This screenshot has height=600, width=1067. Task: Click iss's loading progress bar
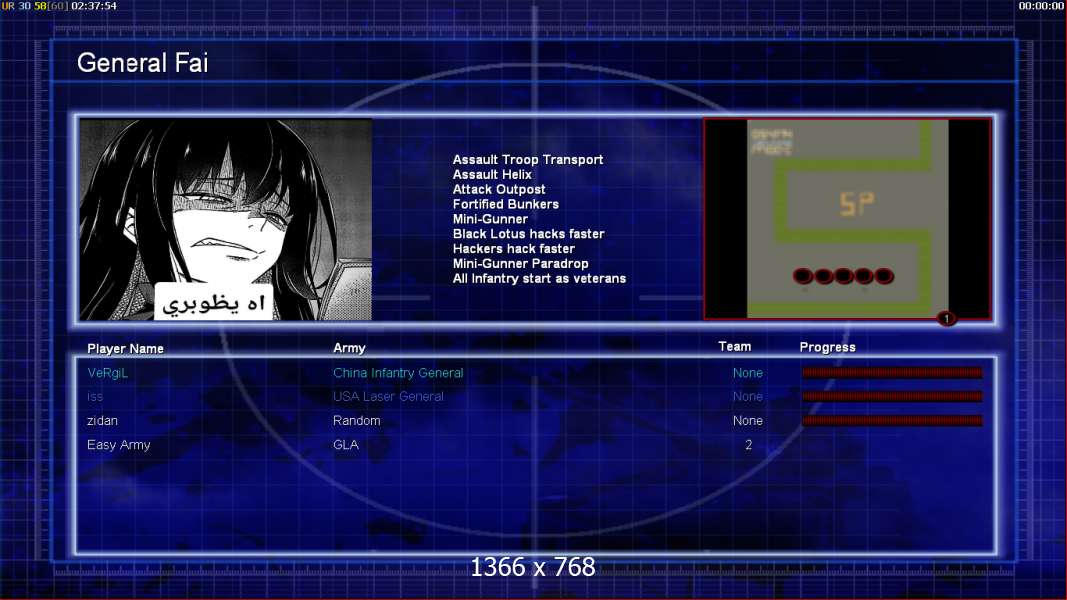point(892,397)
